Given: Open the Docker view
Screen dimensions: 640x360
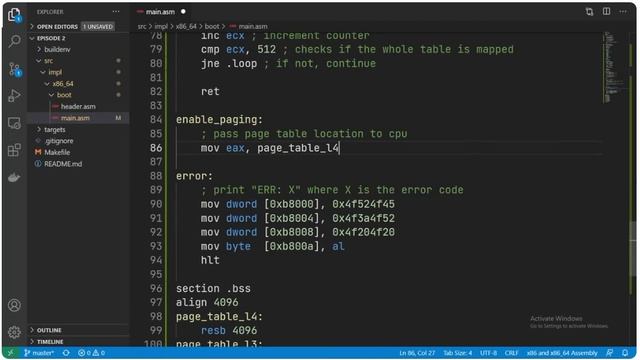Looking at the screenshot, I should pyautogui.click(x=14, y=178).
